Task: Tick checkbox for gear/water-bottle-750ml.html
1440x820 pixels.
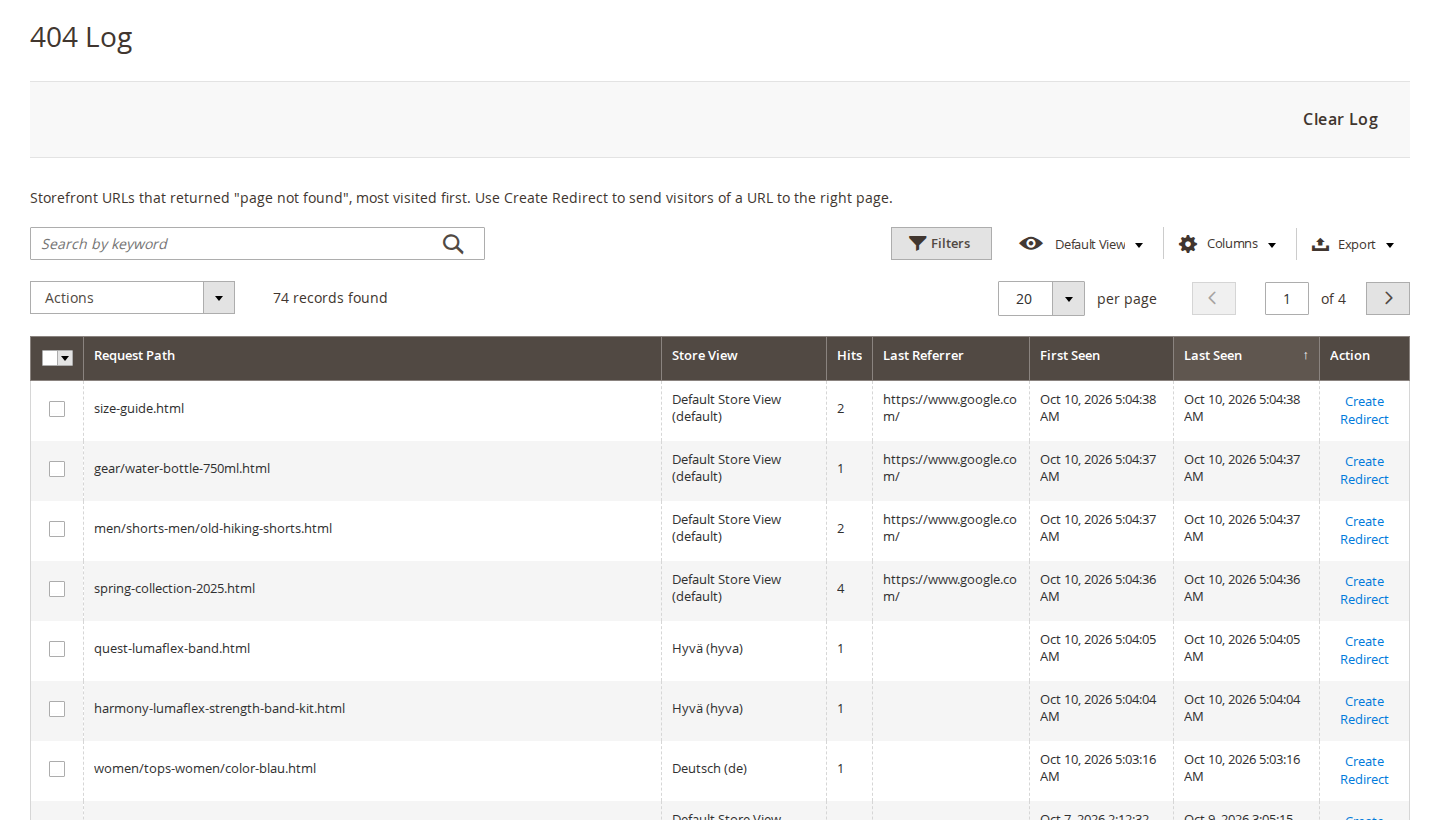Action: 57,468
